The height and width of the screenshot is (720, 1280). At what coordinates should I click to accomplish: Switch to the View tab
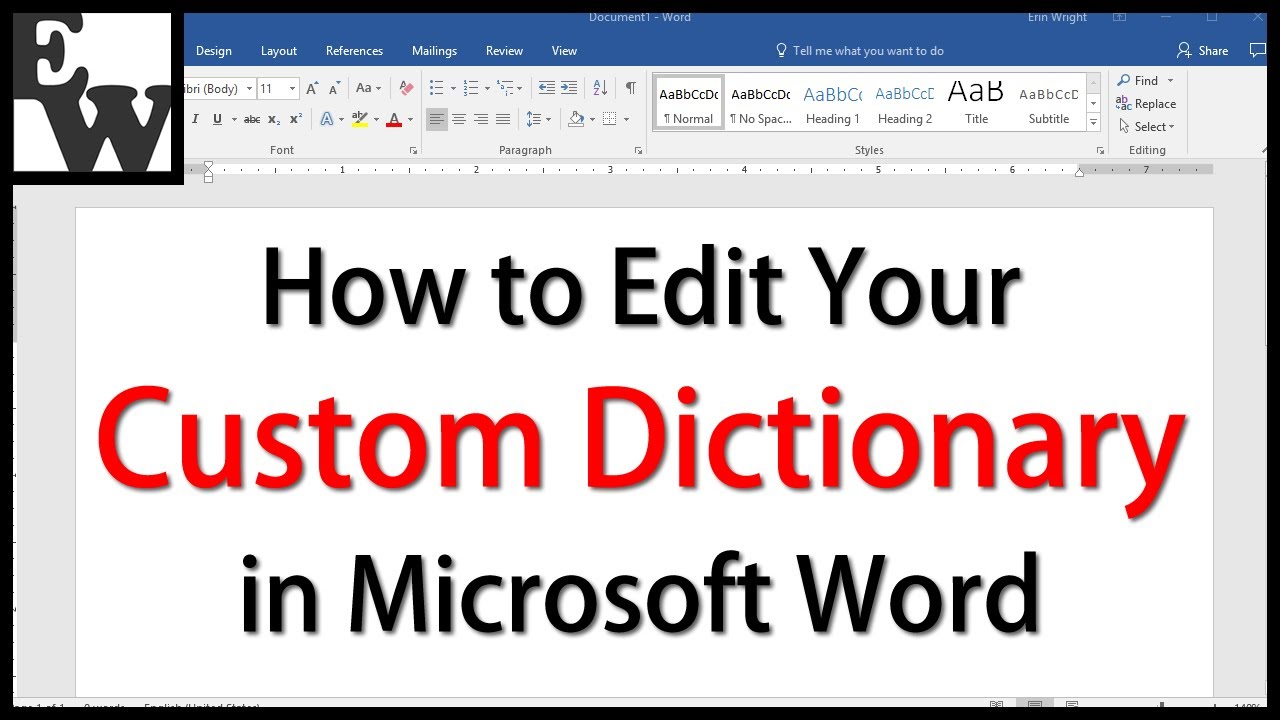point(564,51)
